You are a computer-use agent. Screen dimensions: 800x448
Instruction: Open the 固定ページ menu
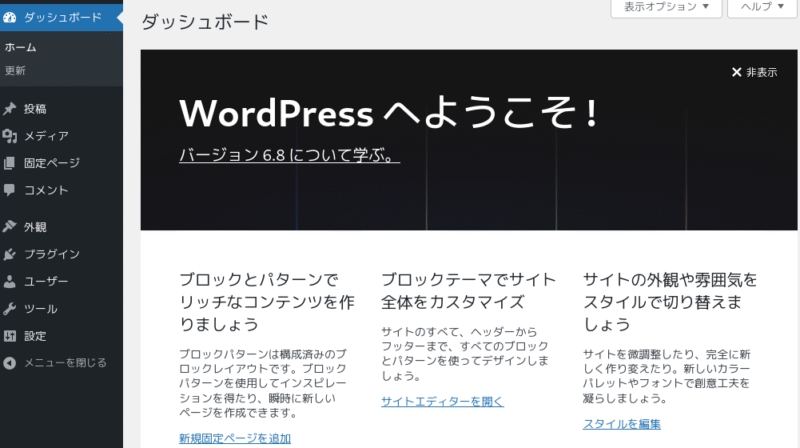tap(61, 163)
